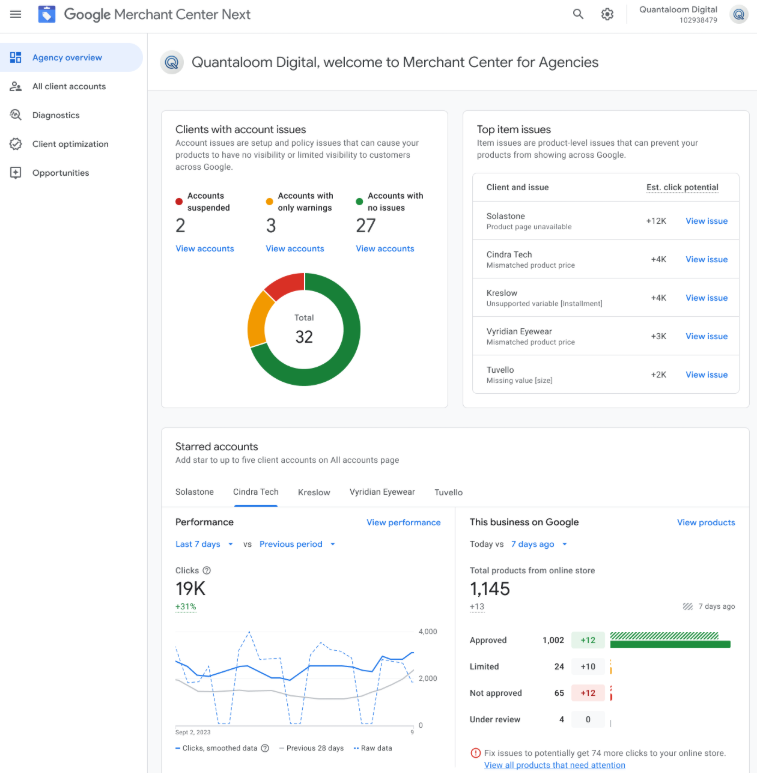View accounts with no issues
Screen dimensions: 757x773
pos(385,248)
